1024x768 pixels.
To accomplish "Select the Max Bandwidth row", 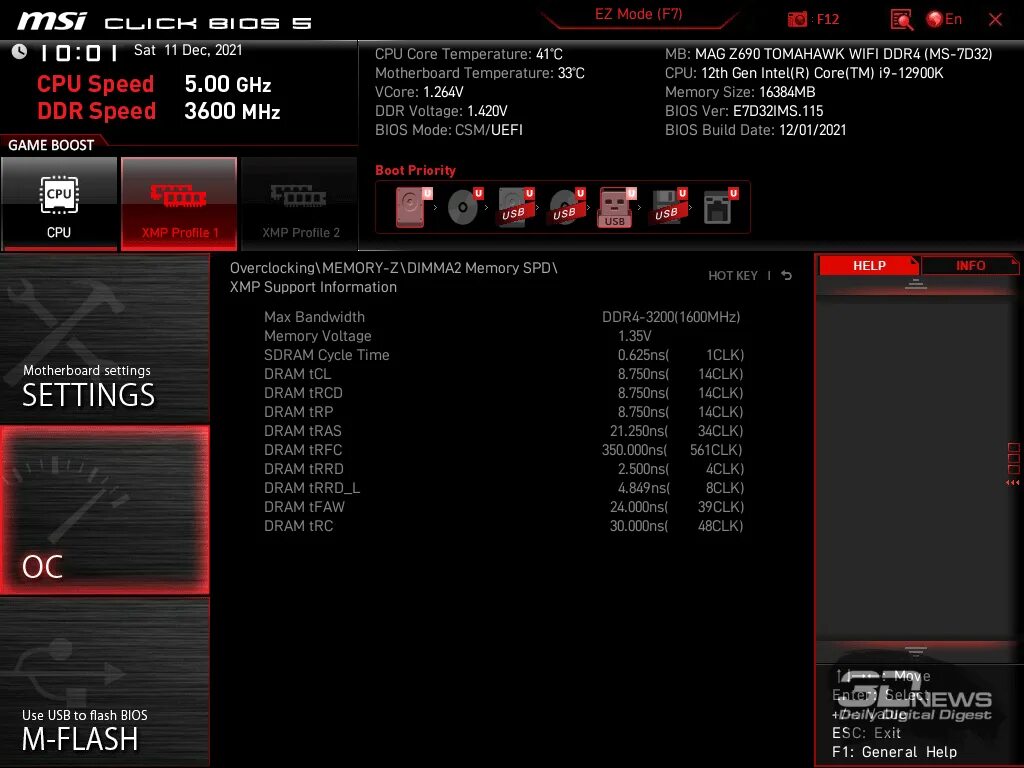I will 504,317.
